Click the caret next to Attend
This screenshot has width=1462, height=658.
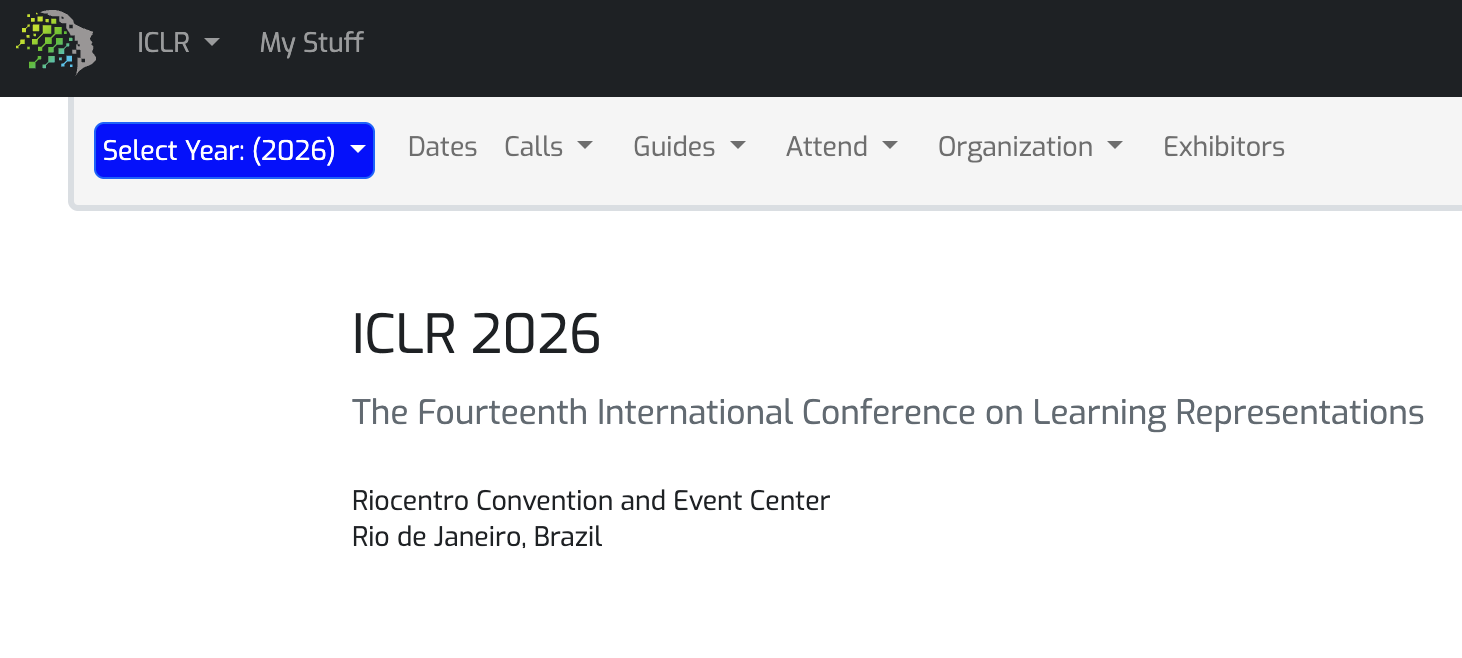click(890, 147)
